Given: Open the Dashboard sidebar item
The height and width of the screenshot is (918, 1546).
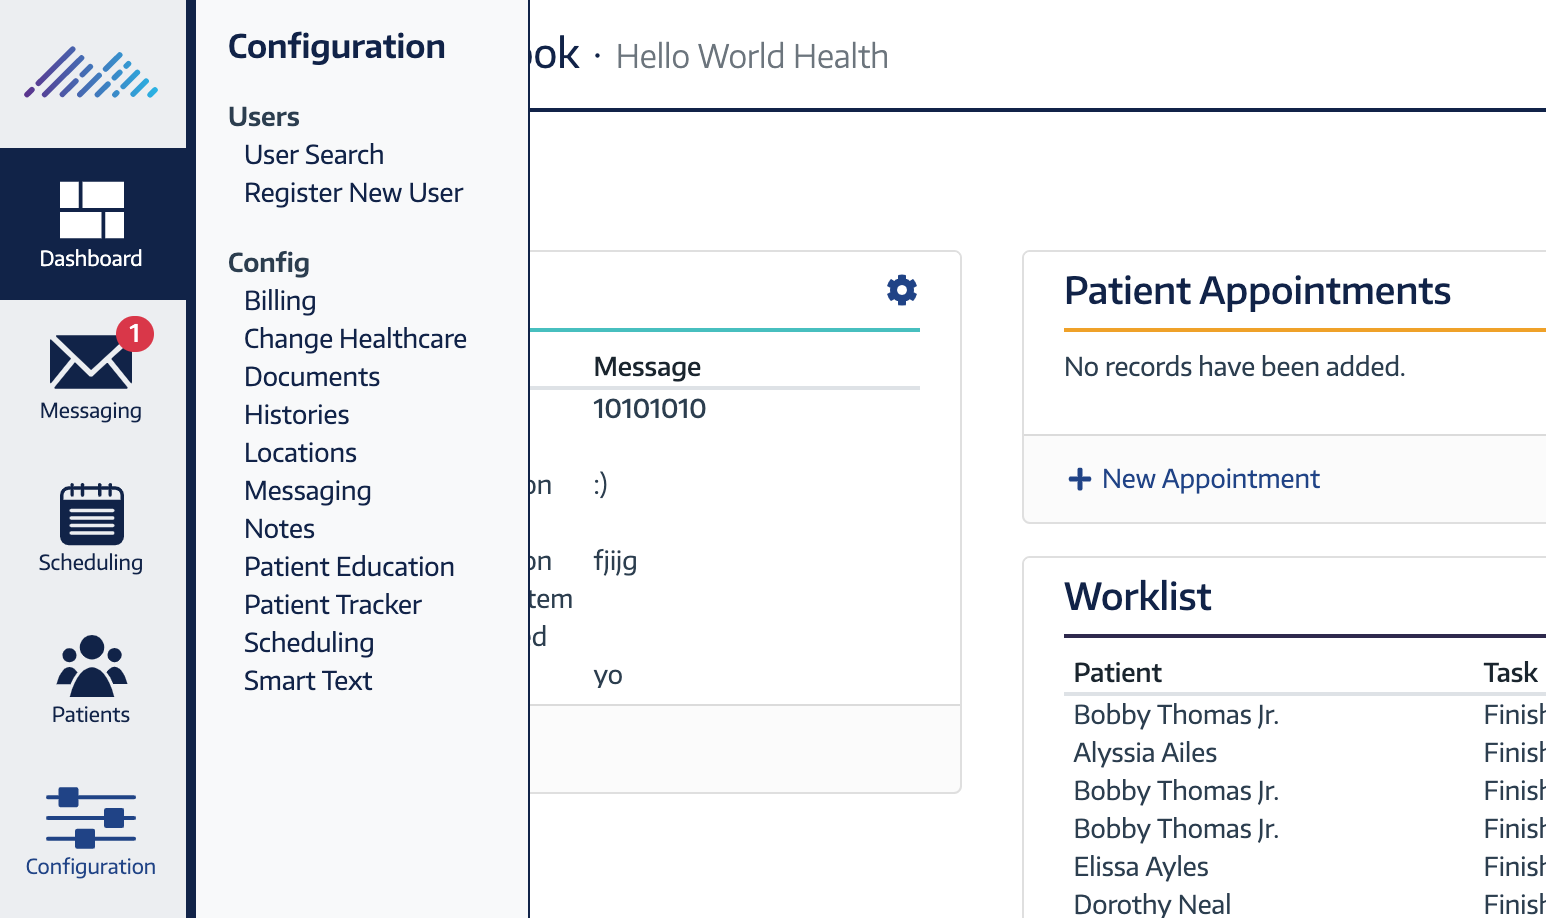Looking at the screenshot, I should coord(91,225).
